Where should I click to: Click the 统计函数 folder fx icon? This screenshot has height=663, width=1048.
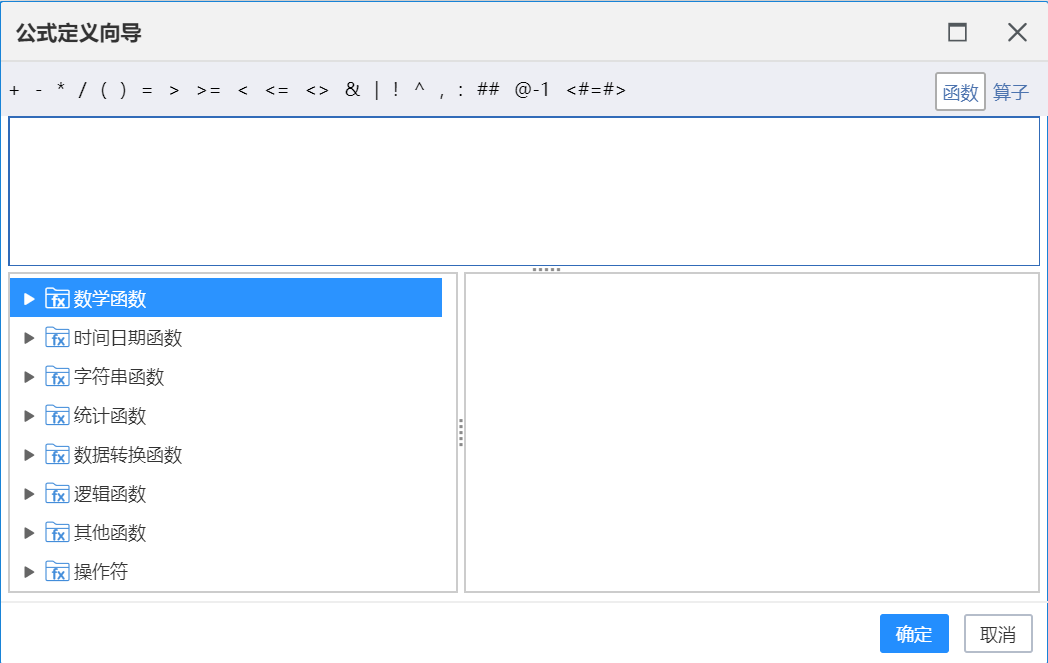click(x=57, y=416)
